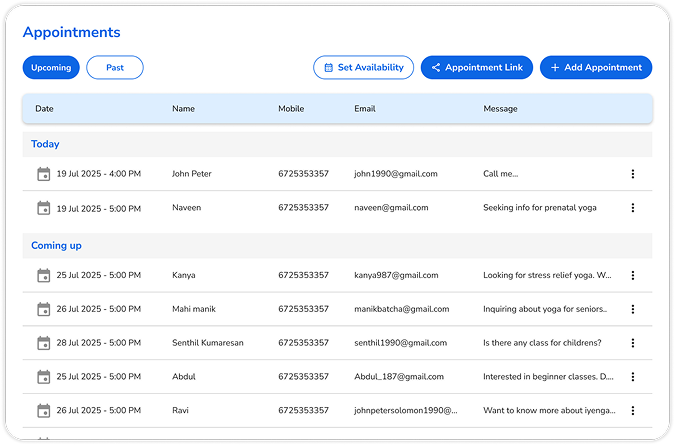Open three-dot menu for Mahi manik row
Screen dimensions: 675x445
632,309
